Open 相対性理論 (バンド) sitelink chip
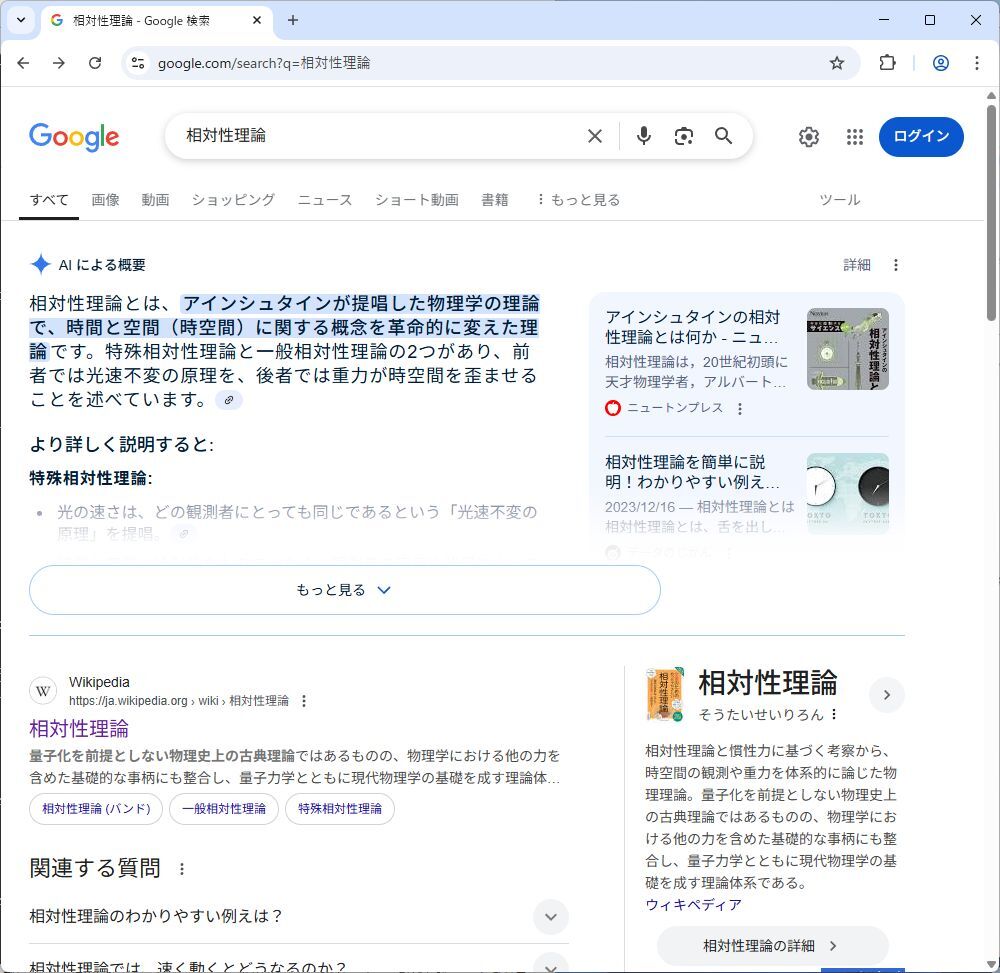This screenshot has width=1000, height=973. point(96,808)
